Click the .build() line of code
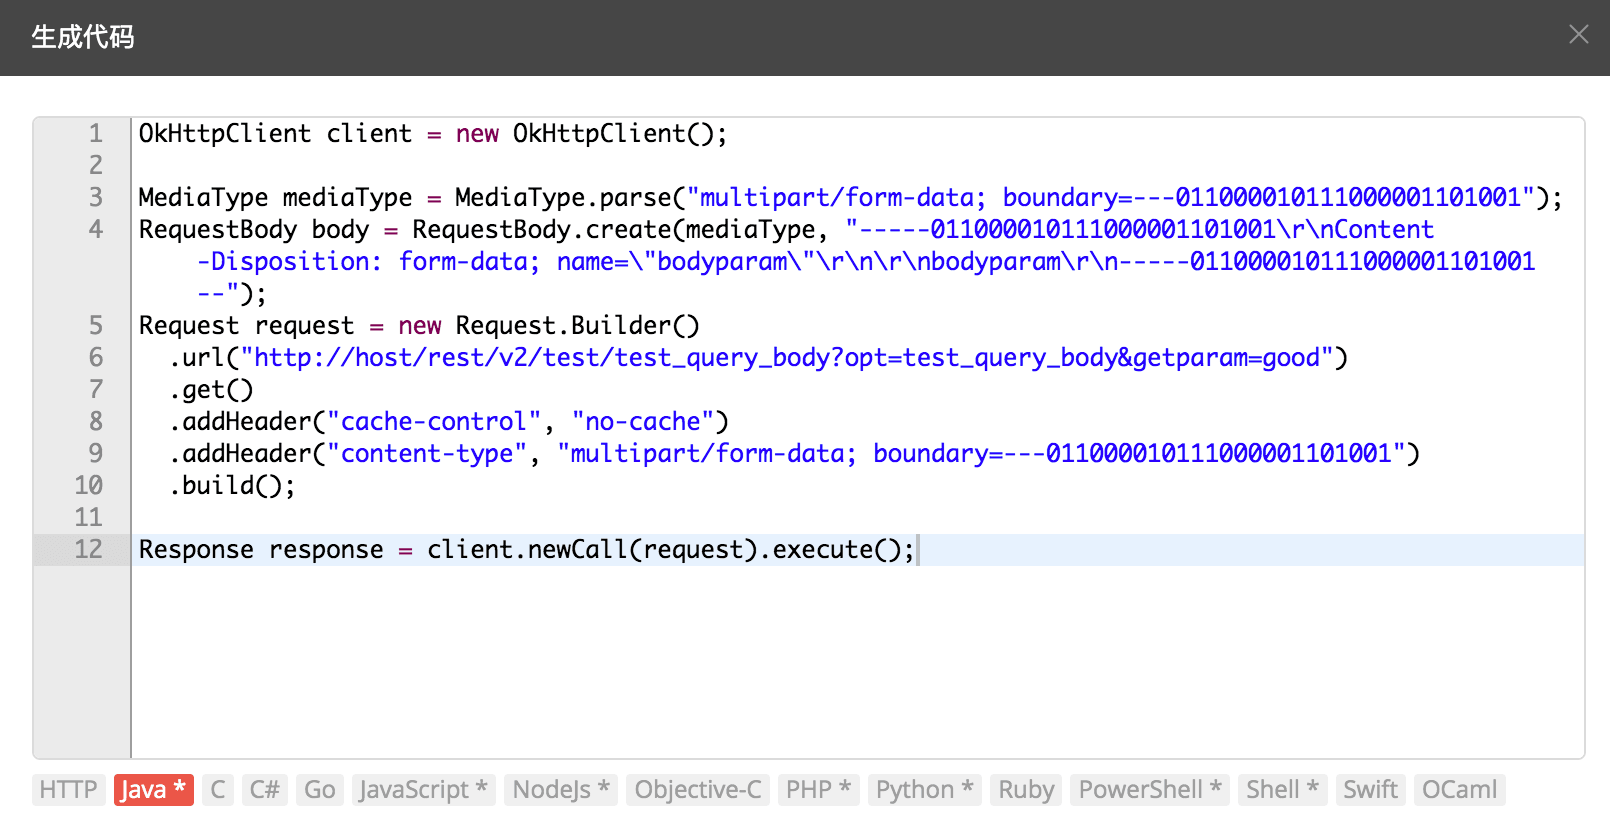Image resolution: width=1610 pixels, height=840 pixels. pos(232,486)
